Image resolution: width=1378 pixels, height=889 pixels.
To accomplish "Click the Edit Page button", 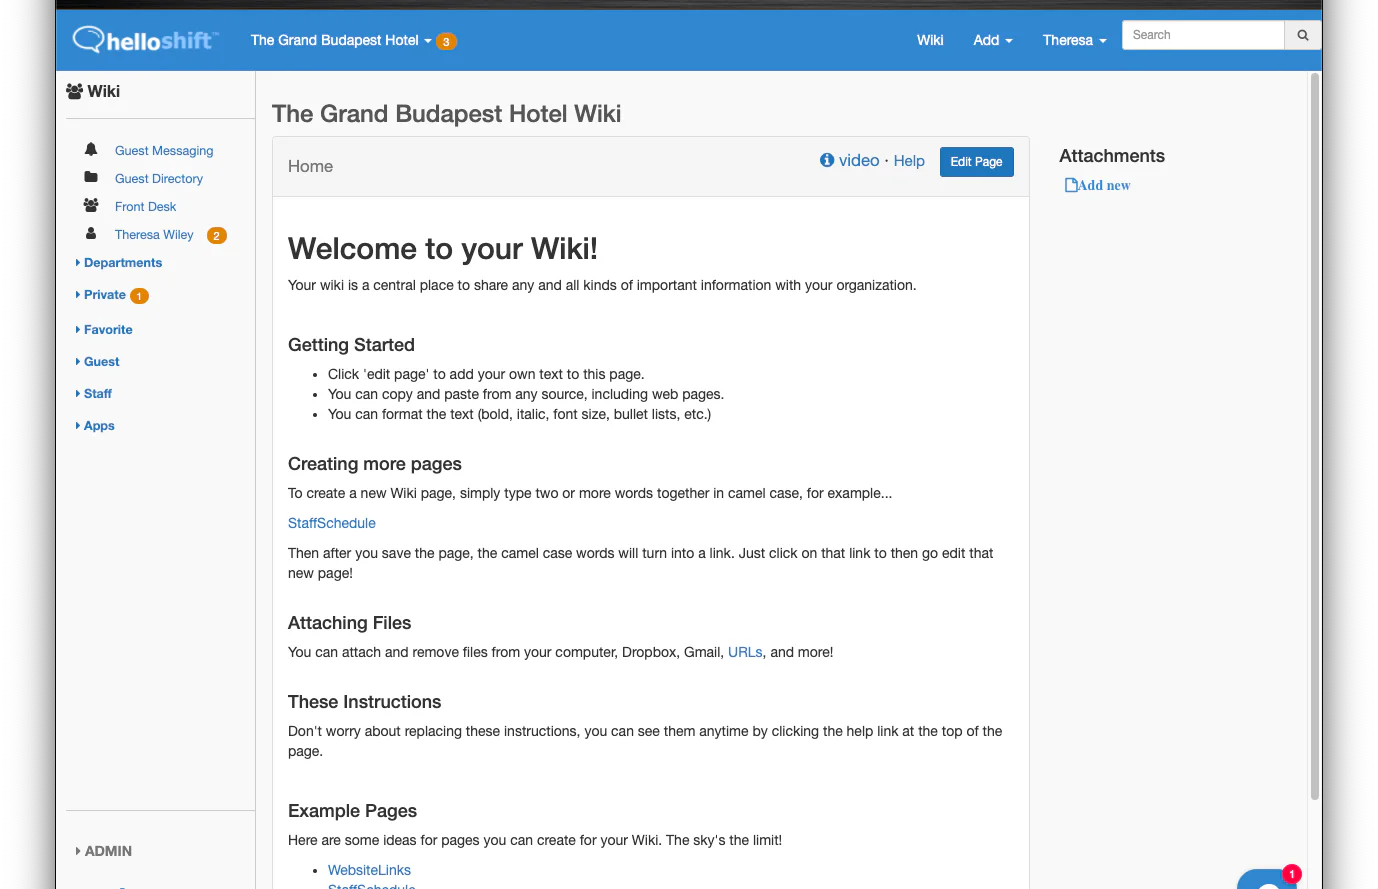I will (x=976, y=162).
